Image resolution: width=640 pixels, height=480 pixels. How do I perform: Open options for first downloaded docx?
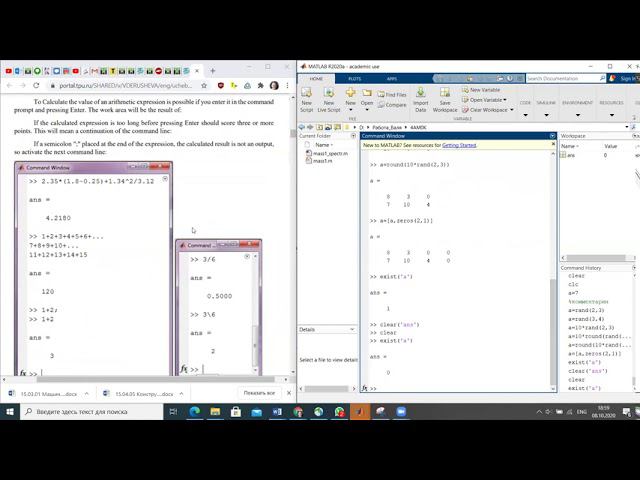87,394
